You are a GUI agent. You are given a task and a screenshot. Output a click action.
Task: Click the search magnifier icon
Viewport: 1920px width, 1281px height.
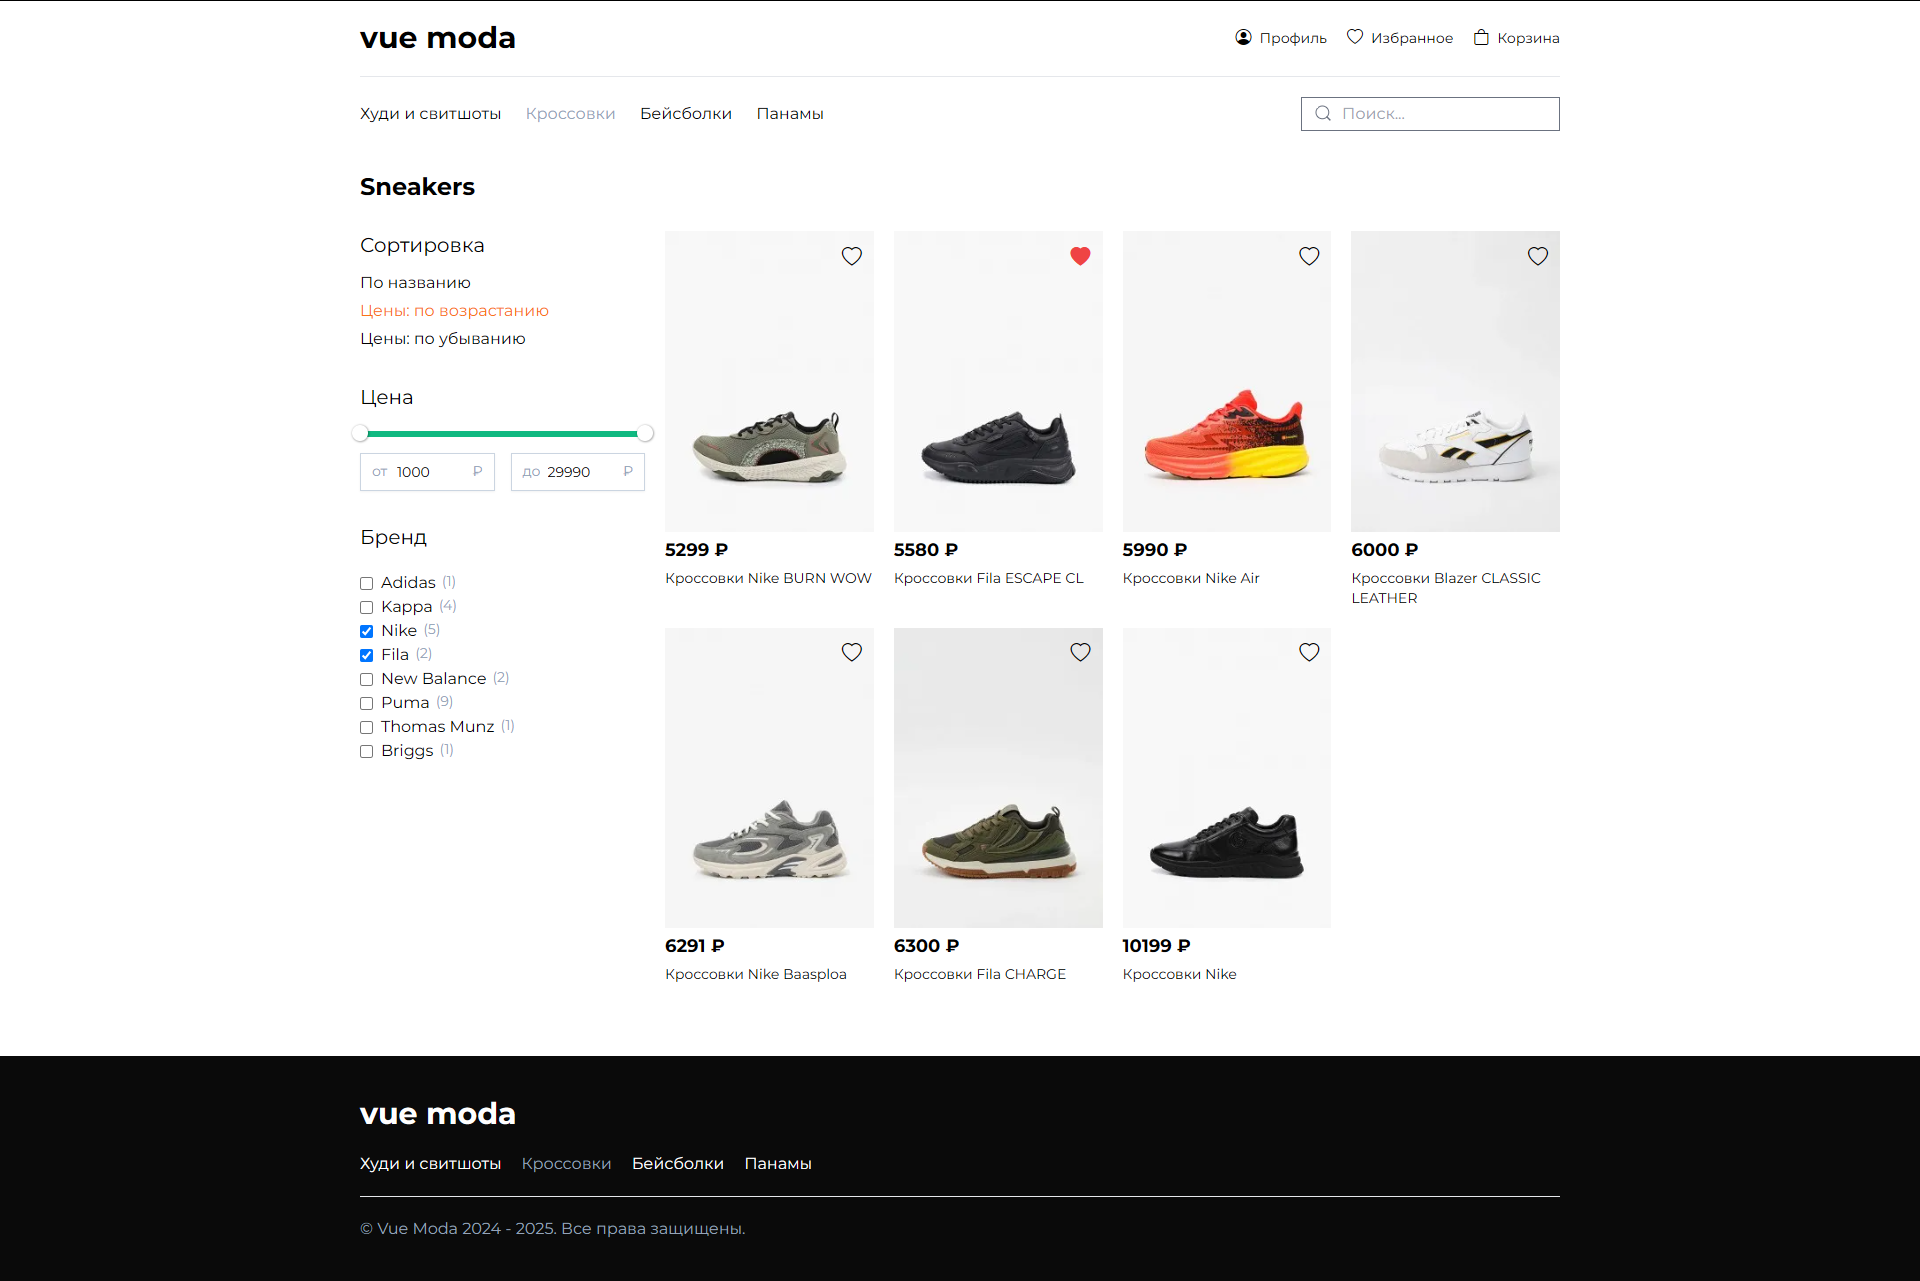[x=1323, y=114]
